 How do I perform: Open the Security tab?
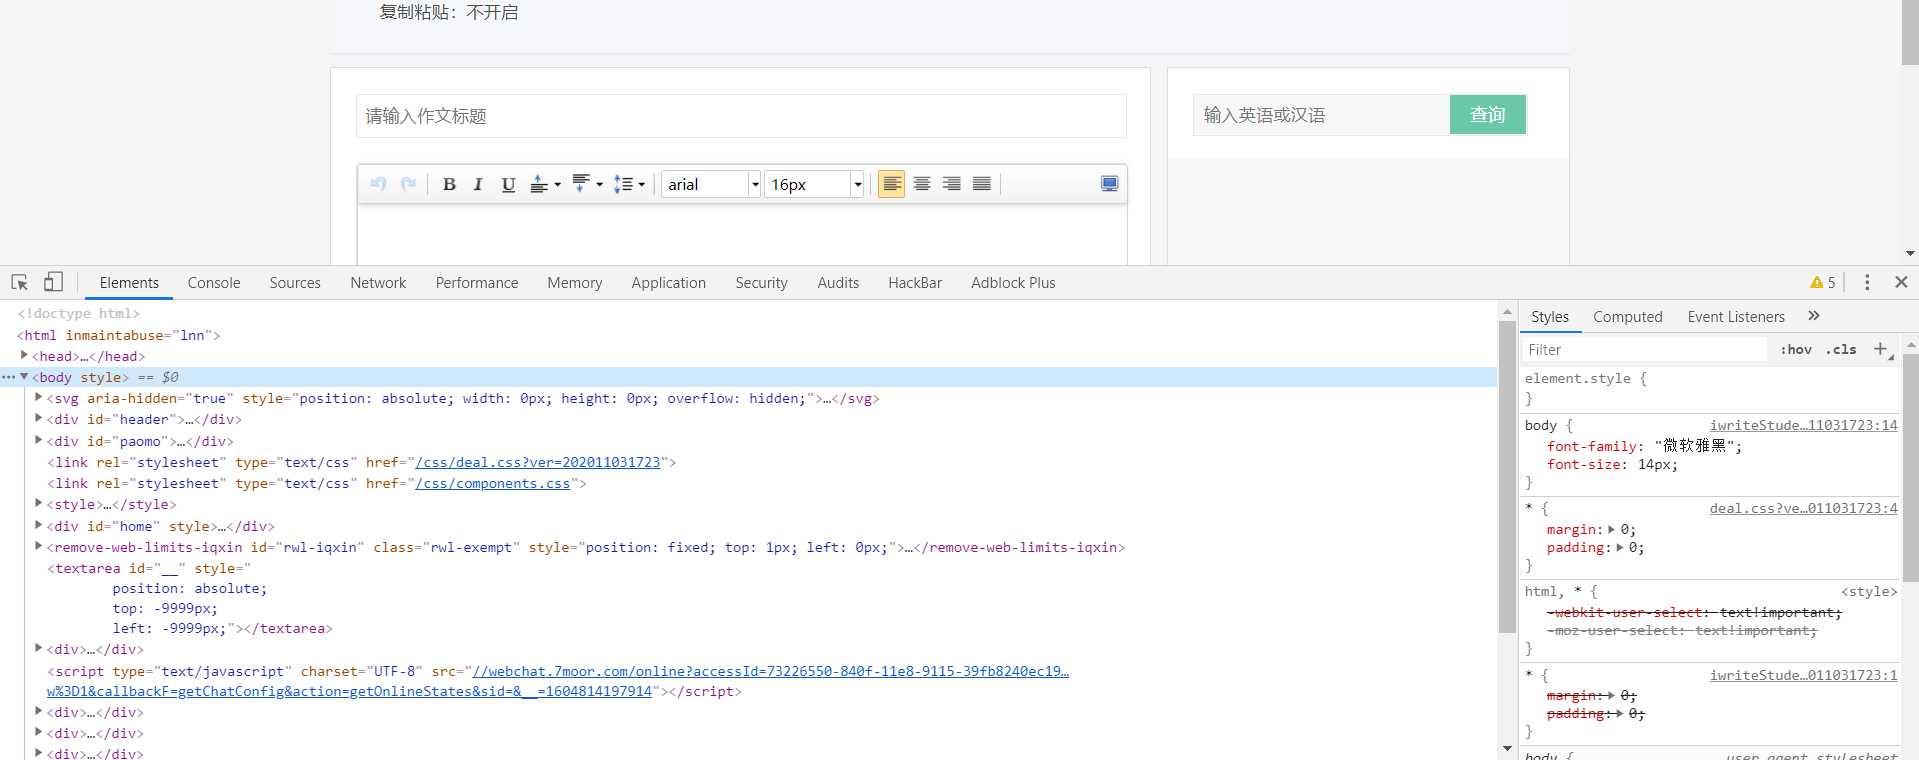click(761, 283)
